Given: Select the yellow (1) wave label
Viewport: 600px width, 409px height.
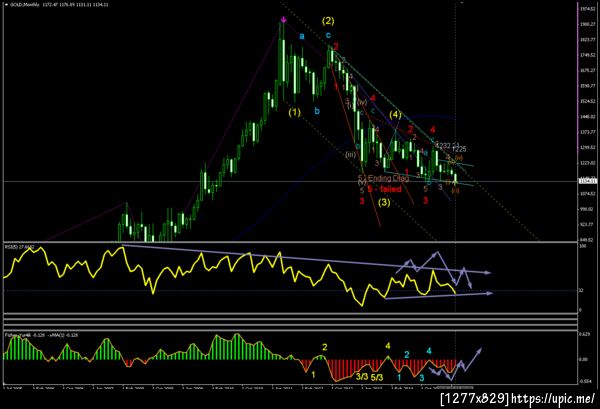Looking at the screenshot, I should pyautogui.click(x=294, y=112).
